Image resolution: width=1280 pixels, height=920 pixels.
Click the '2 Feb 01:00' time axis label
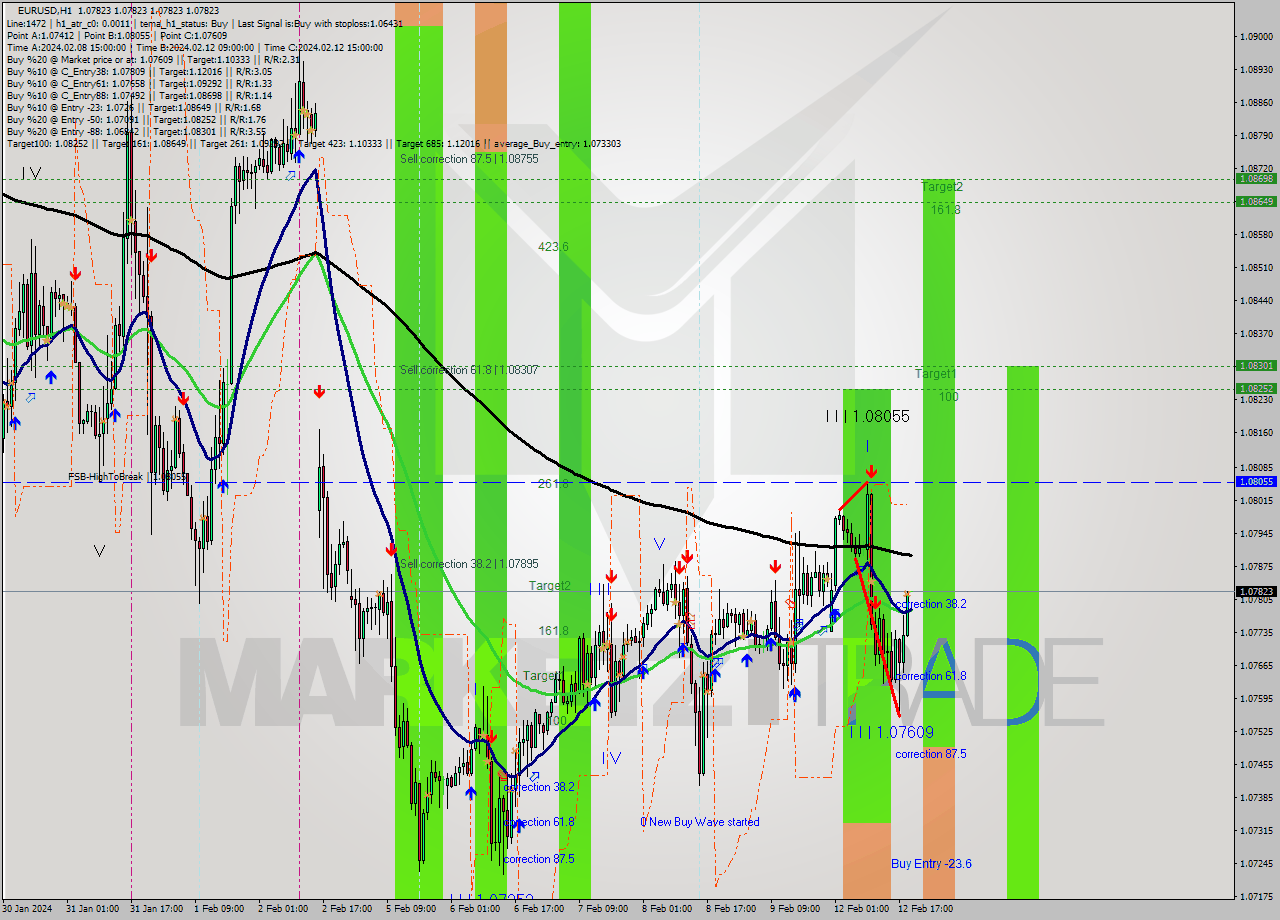pos(283,909)
